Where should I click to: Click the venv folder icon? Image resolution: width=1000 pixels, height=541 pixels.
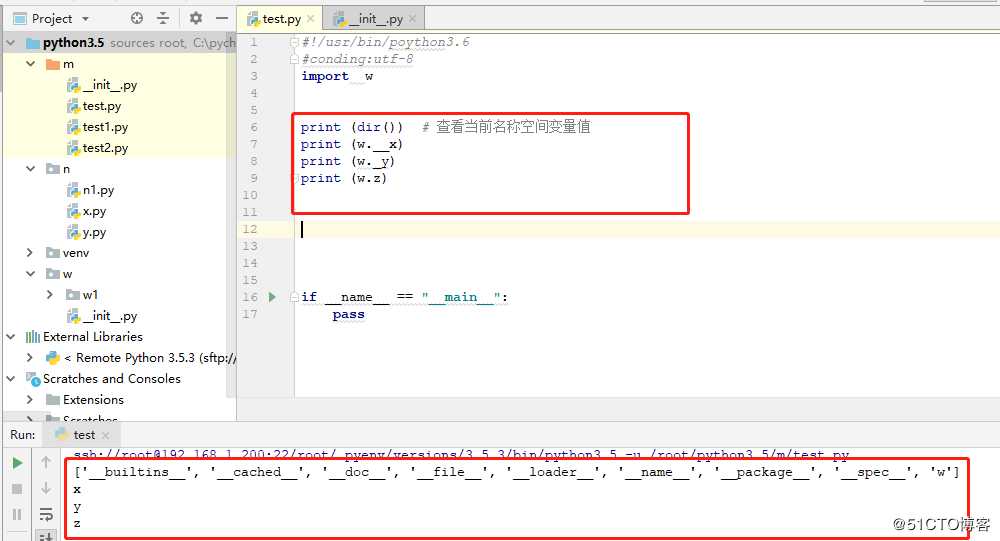pos(53,253)
